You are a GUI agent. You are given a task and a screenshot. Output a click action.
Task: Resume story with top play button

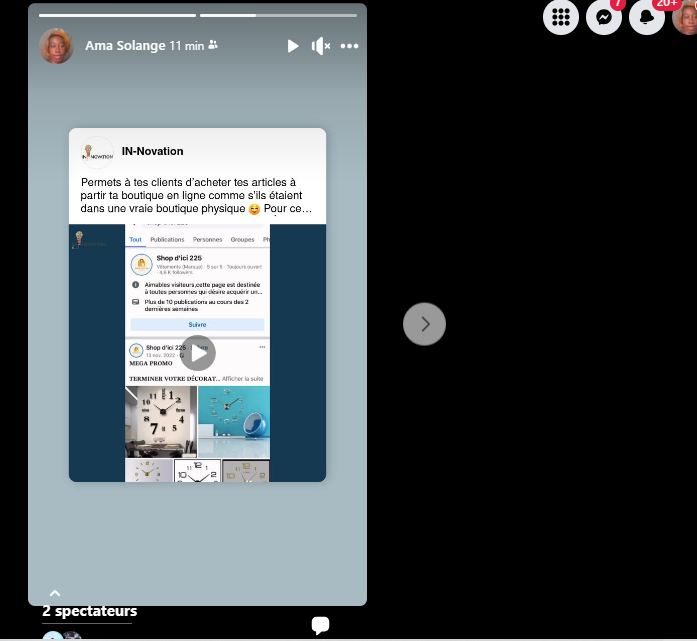[x=293, y=46]
